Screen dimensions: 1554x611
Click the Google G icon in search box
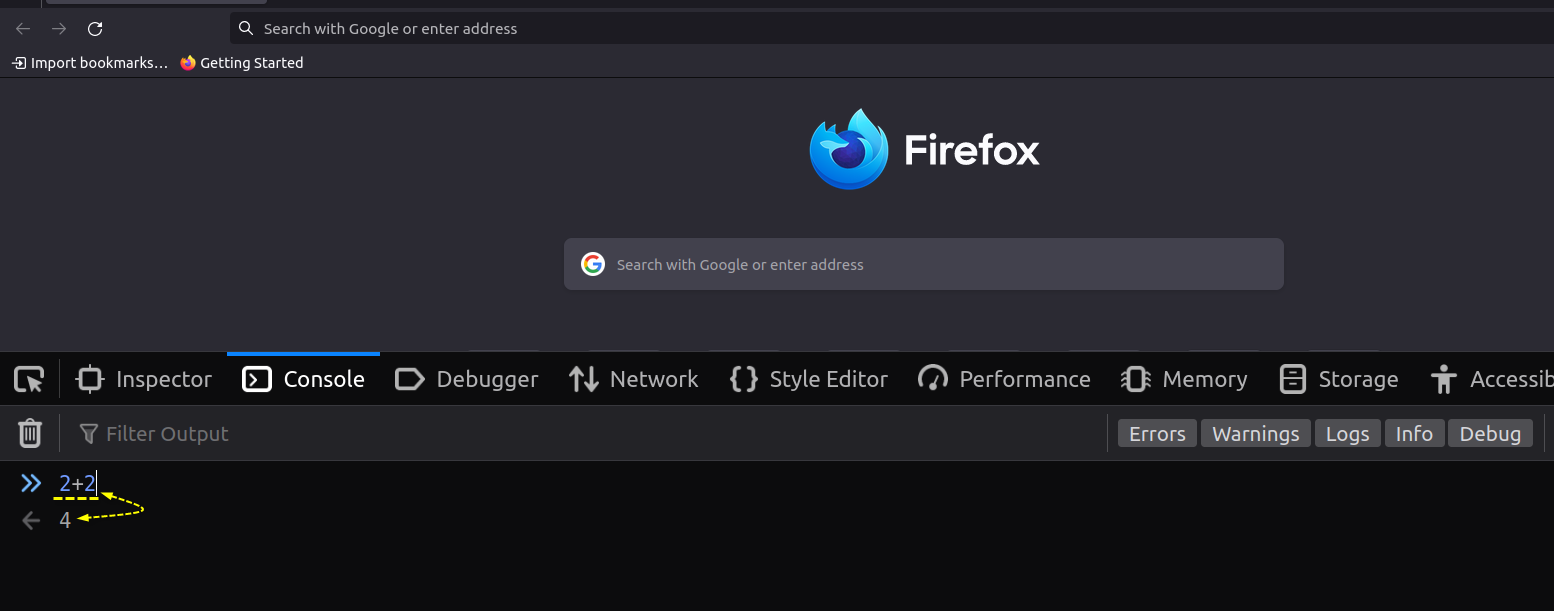(593, 264)
